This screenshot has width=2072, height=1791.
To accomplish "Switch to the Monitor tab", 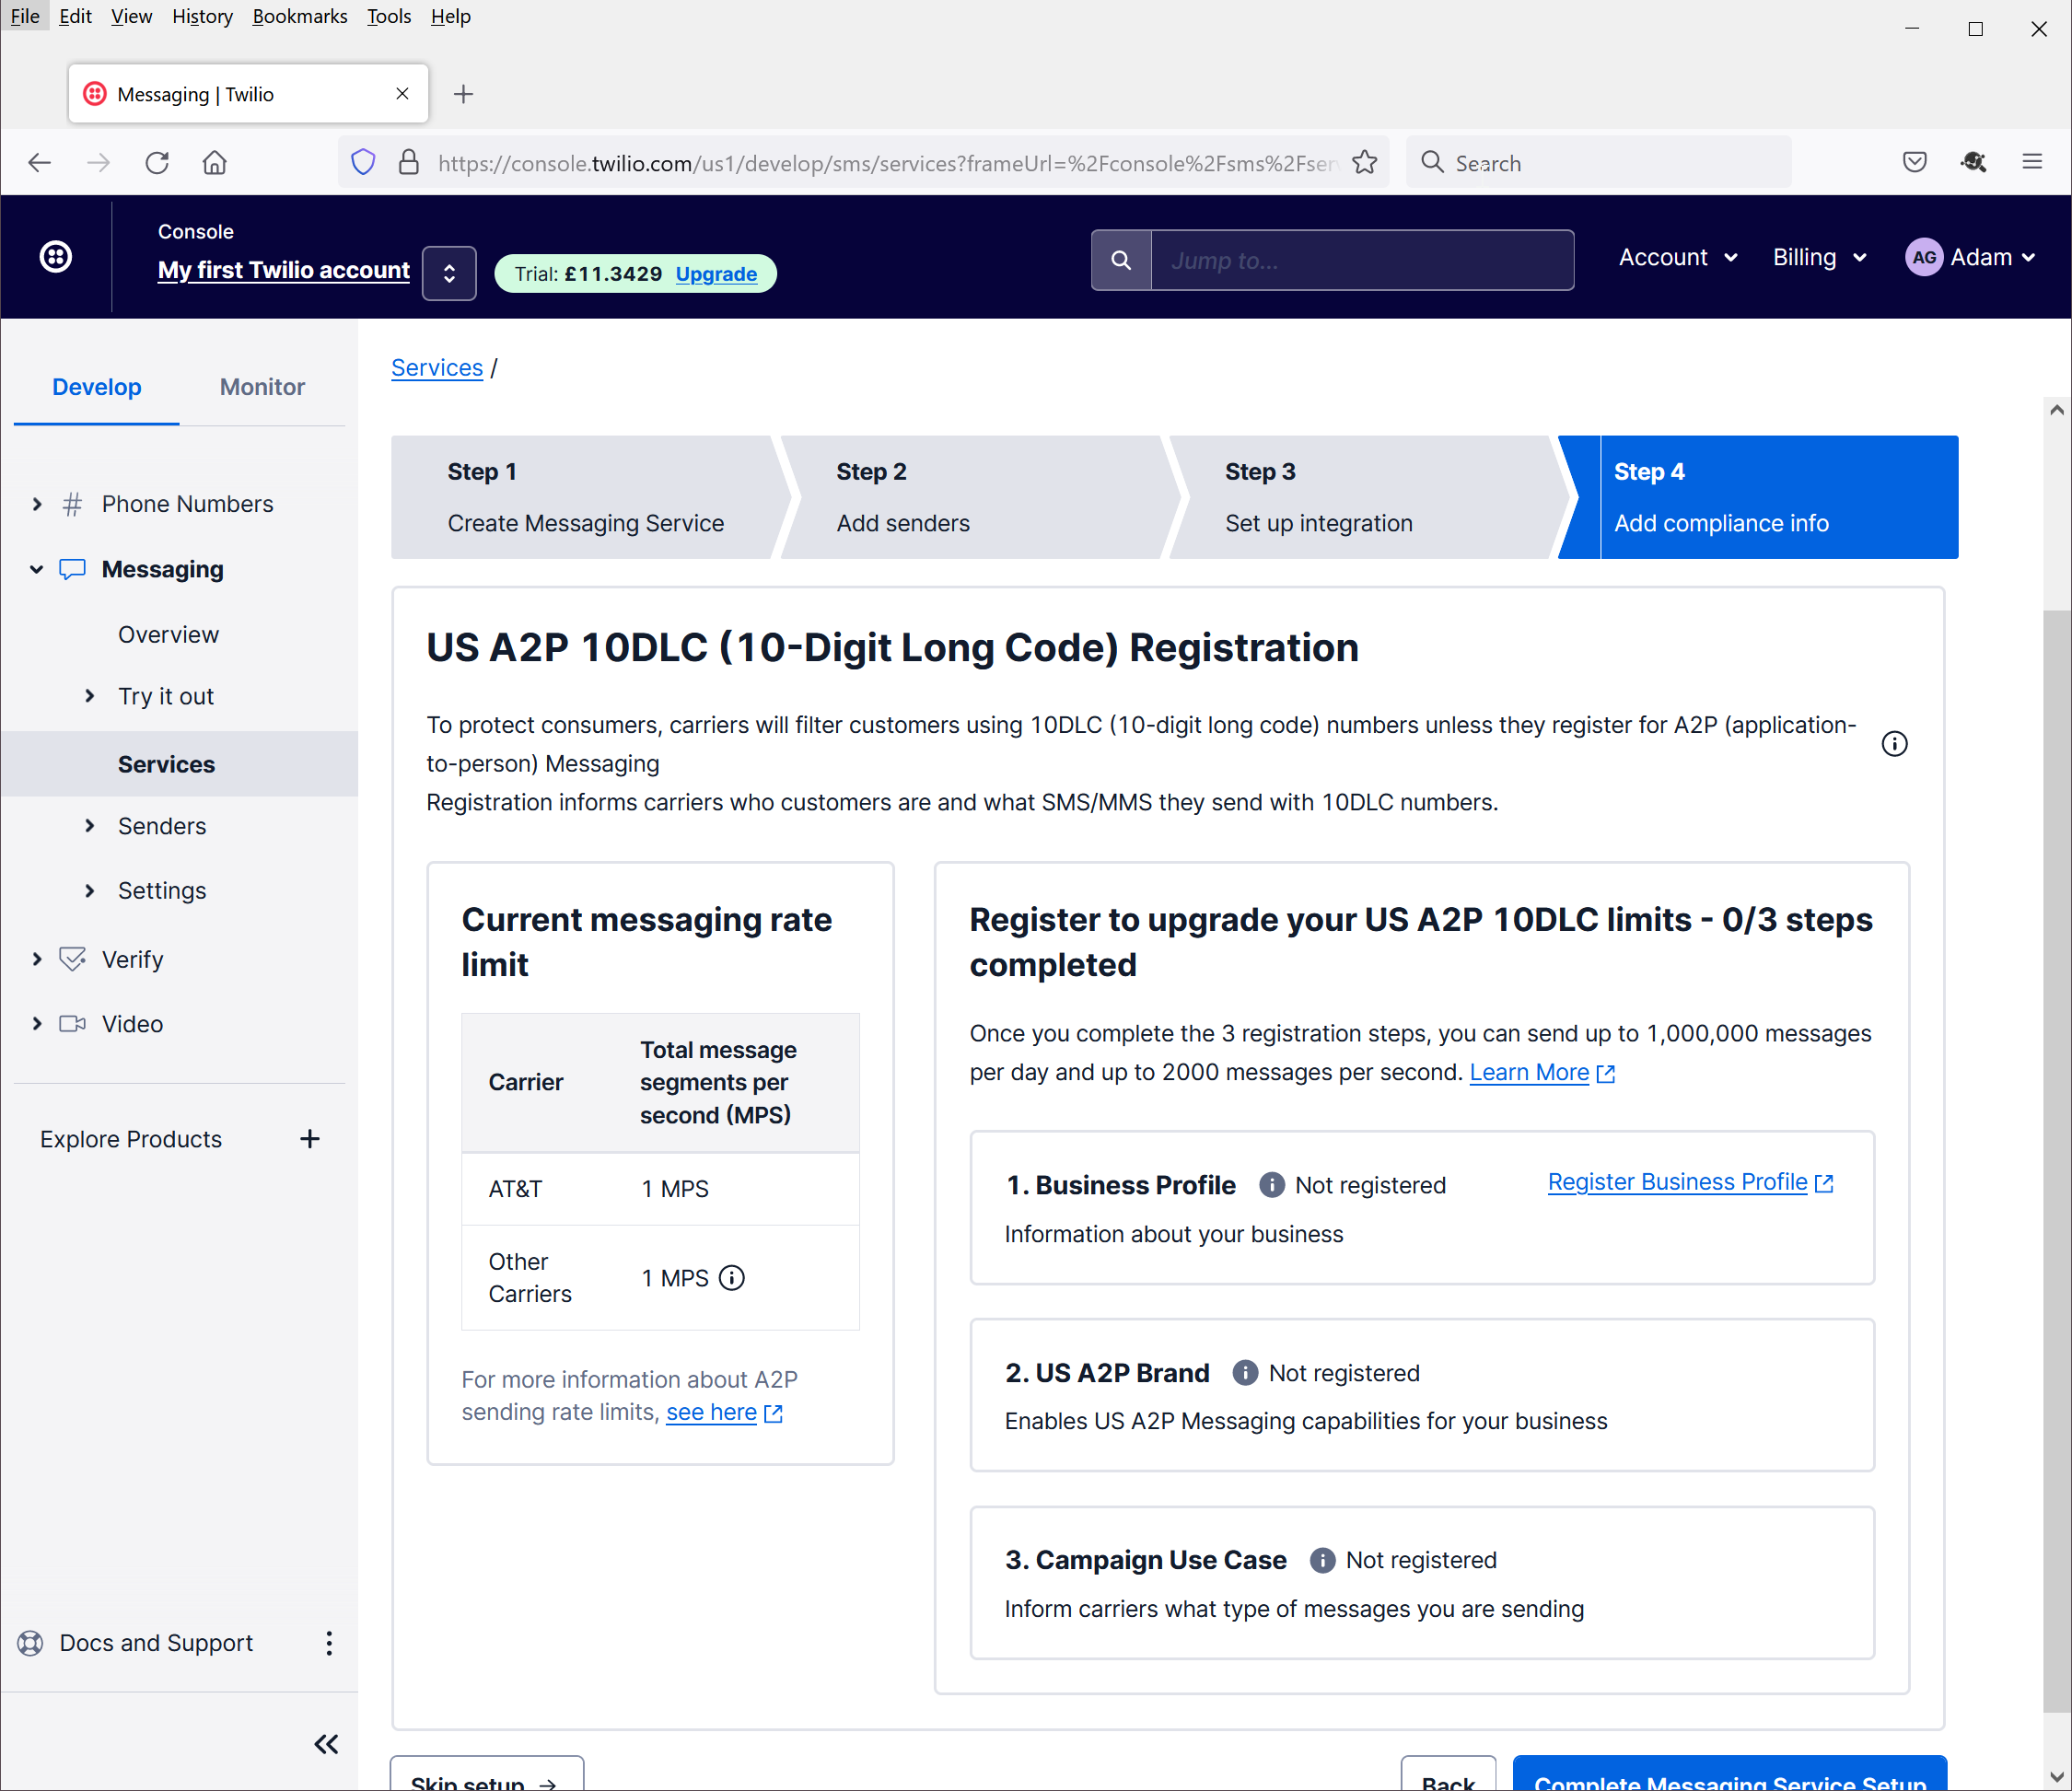I will pos(262,387).
